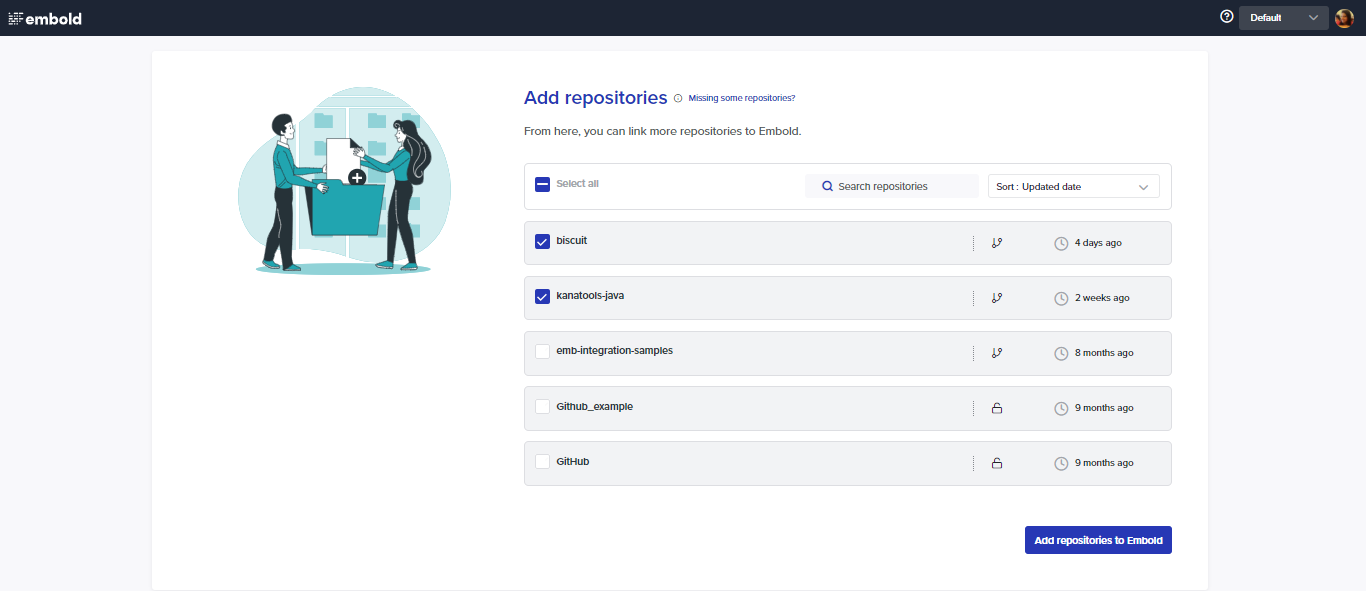The image size is (1366, 591).
Task: Click the emb-integration-samples repository name
Action: point(615,351)
